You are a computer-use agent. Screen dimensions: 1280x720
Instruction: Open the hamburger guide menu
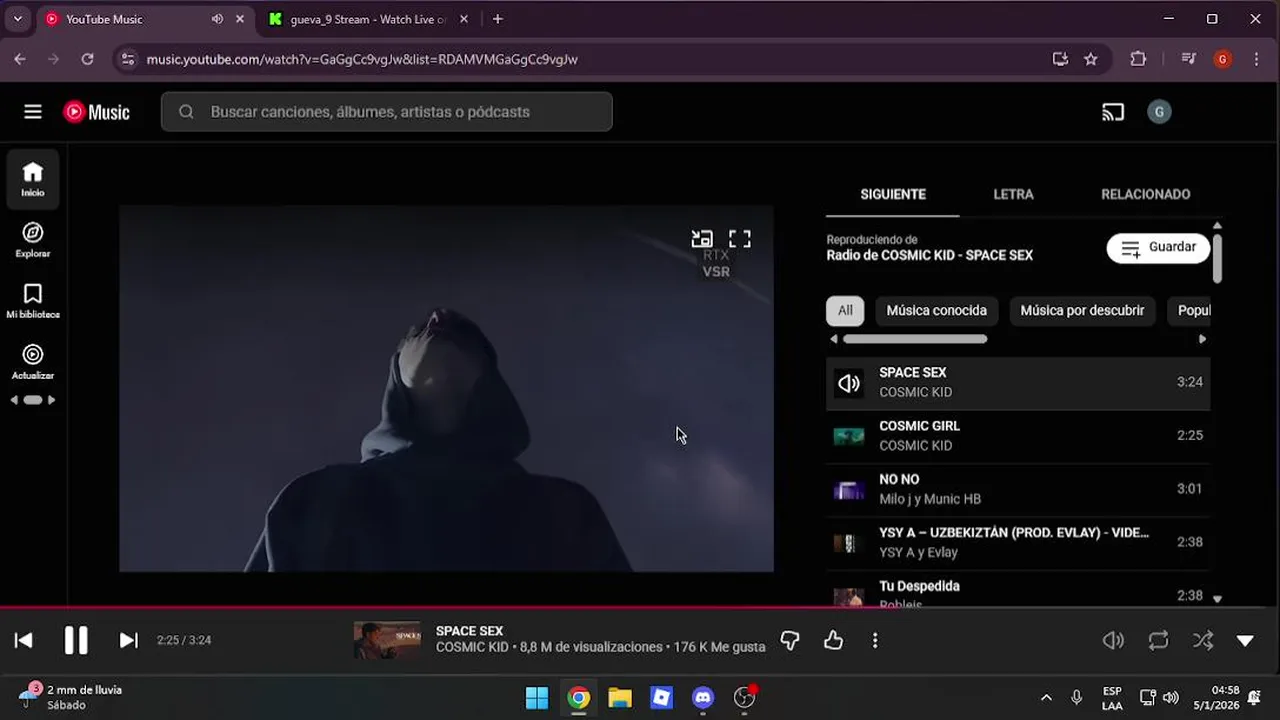[x=33, y=112]
